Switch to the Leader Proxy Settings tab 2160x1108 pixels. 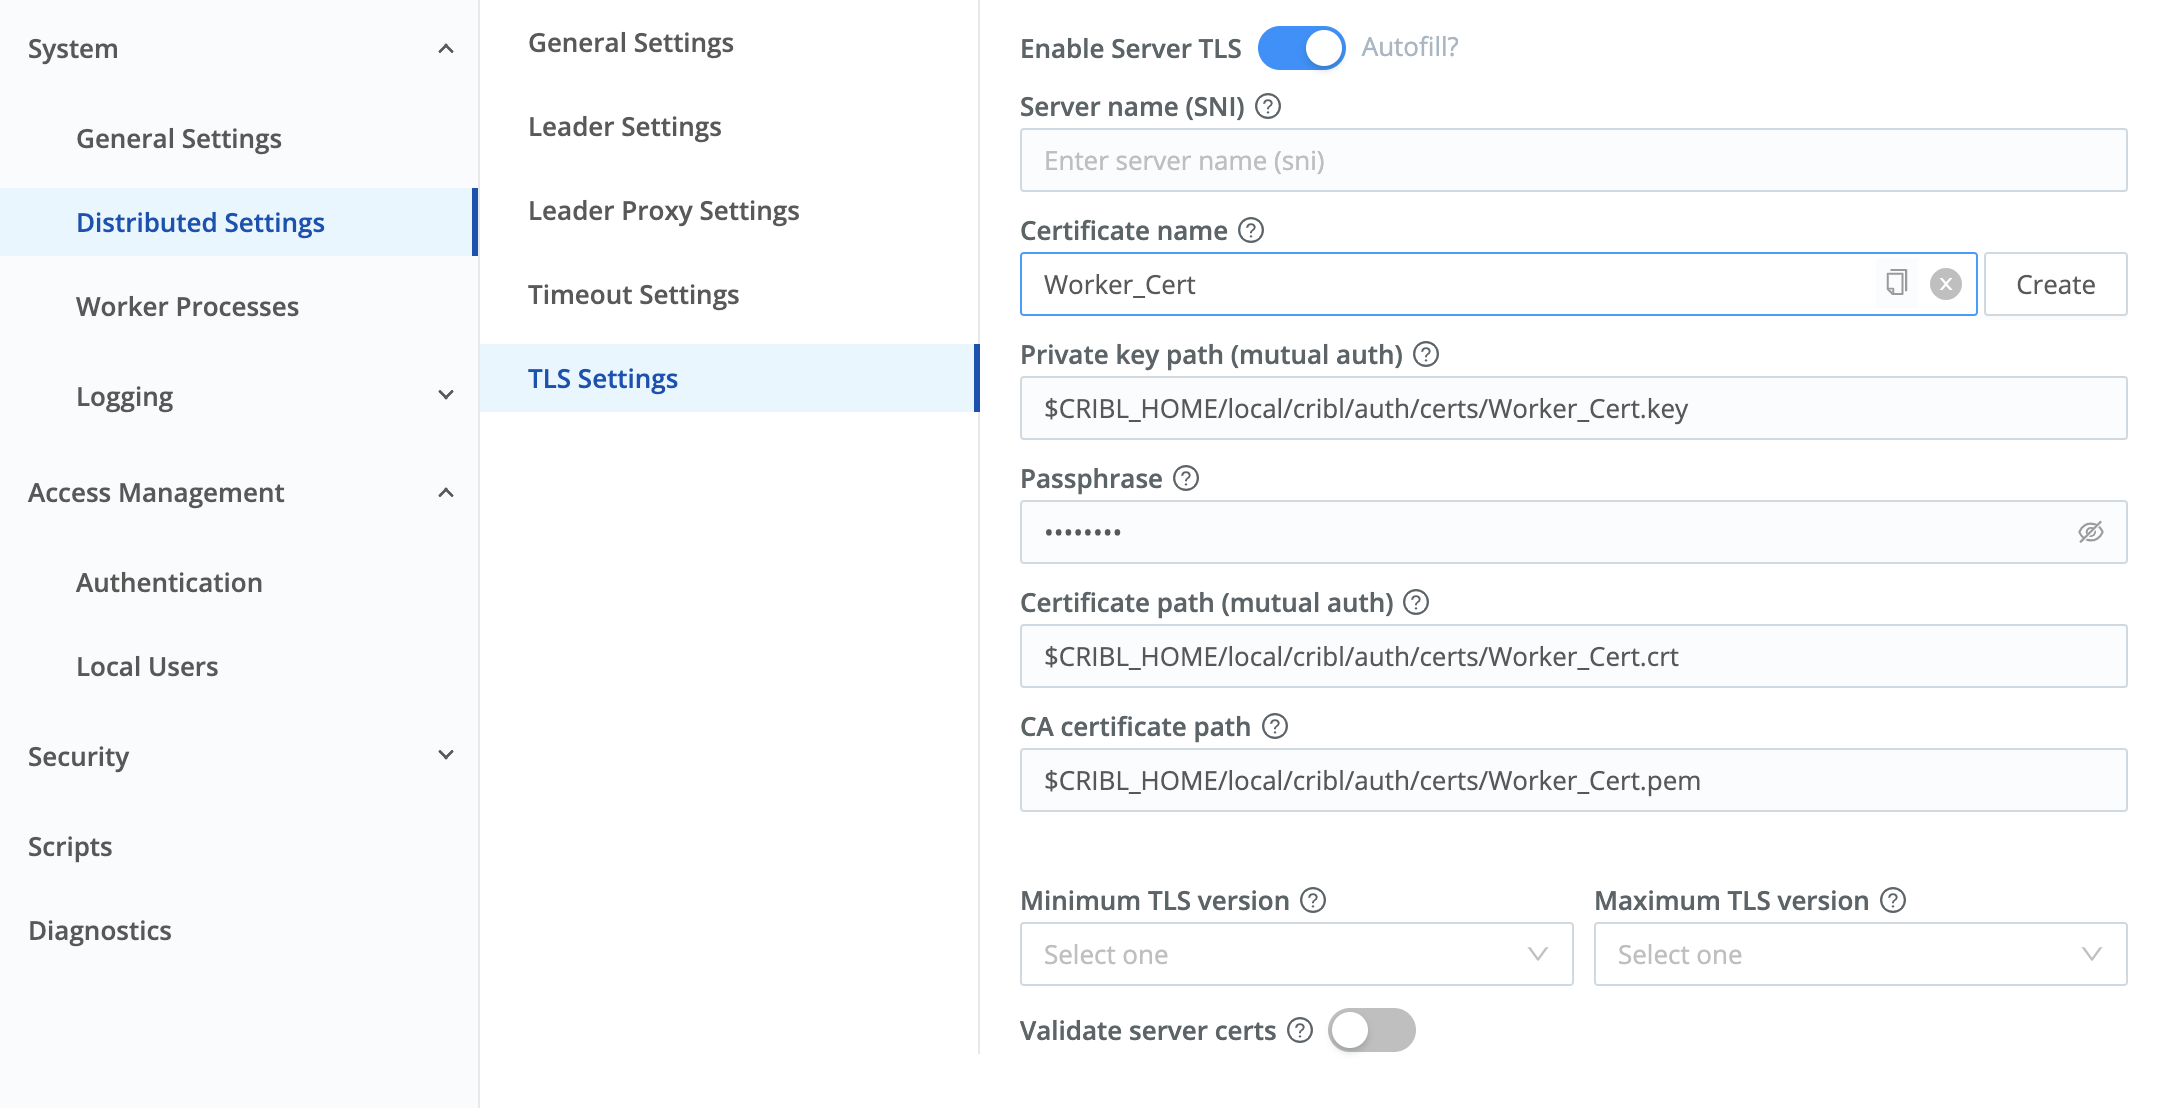tap(663, 210)
